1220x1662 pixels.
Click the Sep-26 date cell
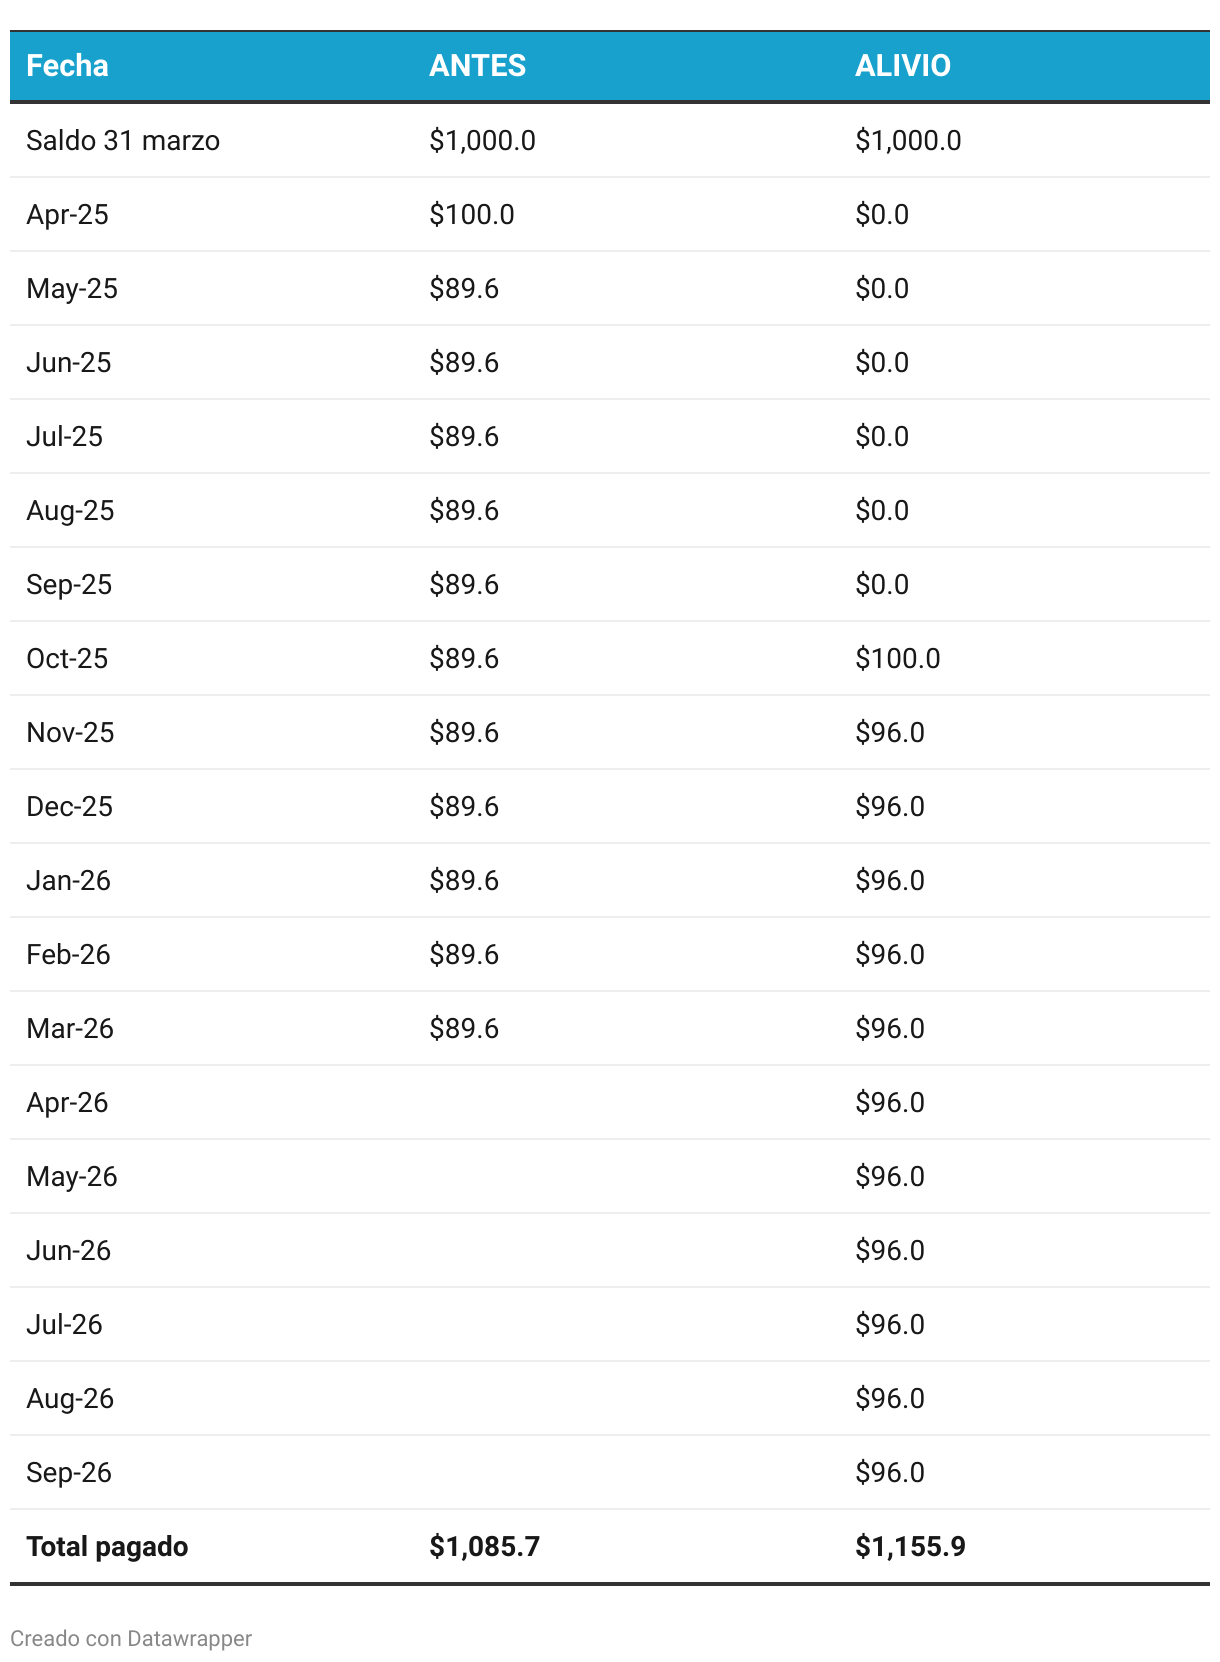point(69,1472)
